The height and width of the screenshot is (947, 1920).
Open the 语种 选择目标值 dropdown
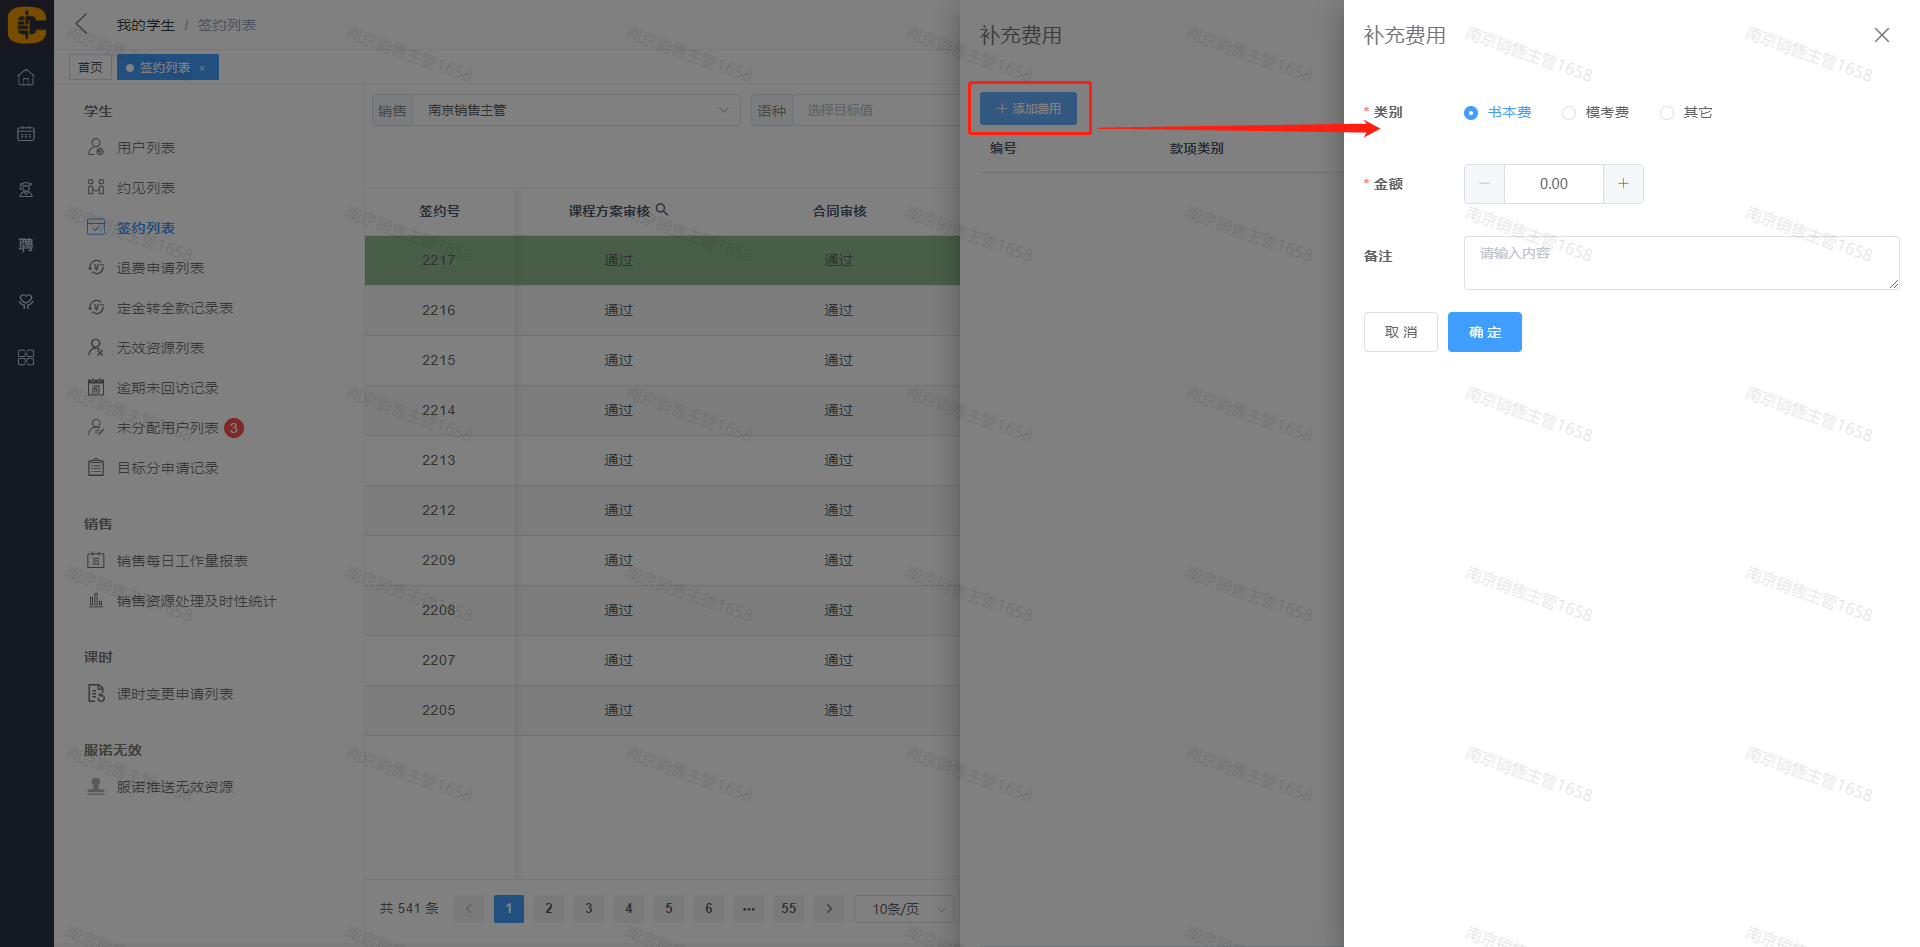click(x=880, y=110)
